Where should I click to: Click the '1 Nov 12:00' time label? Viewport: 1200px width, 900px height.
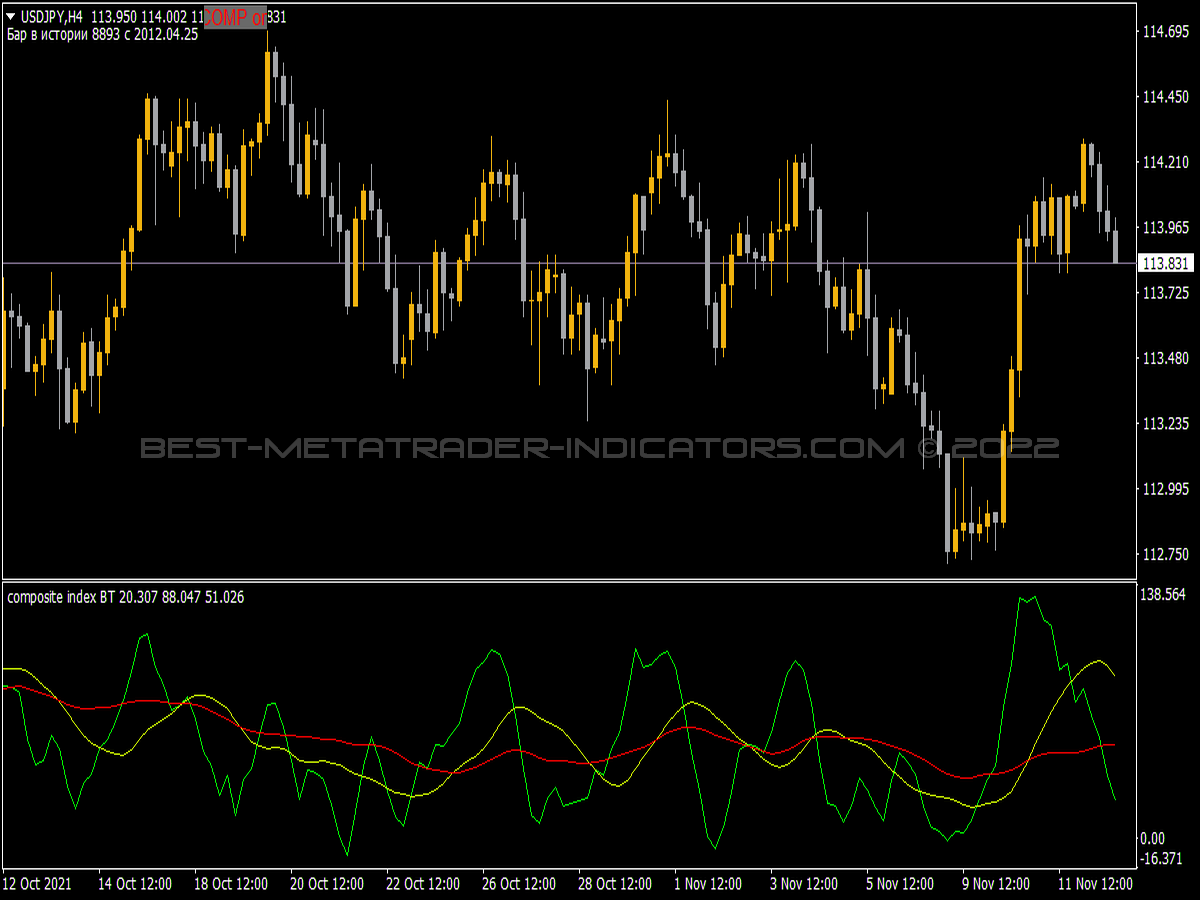tap(708, 884)
